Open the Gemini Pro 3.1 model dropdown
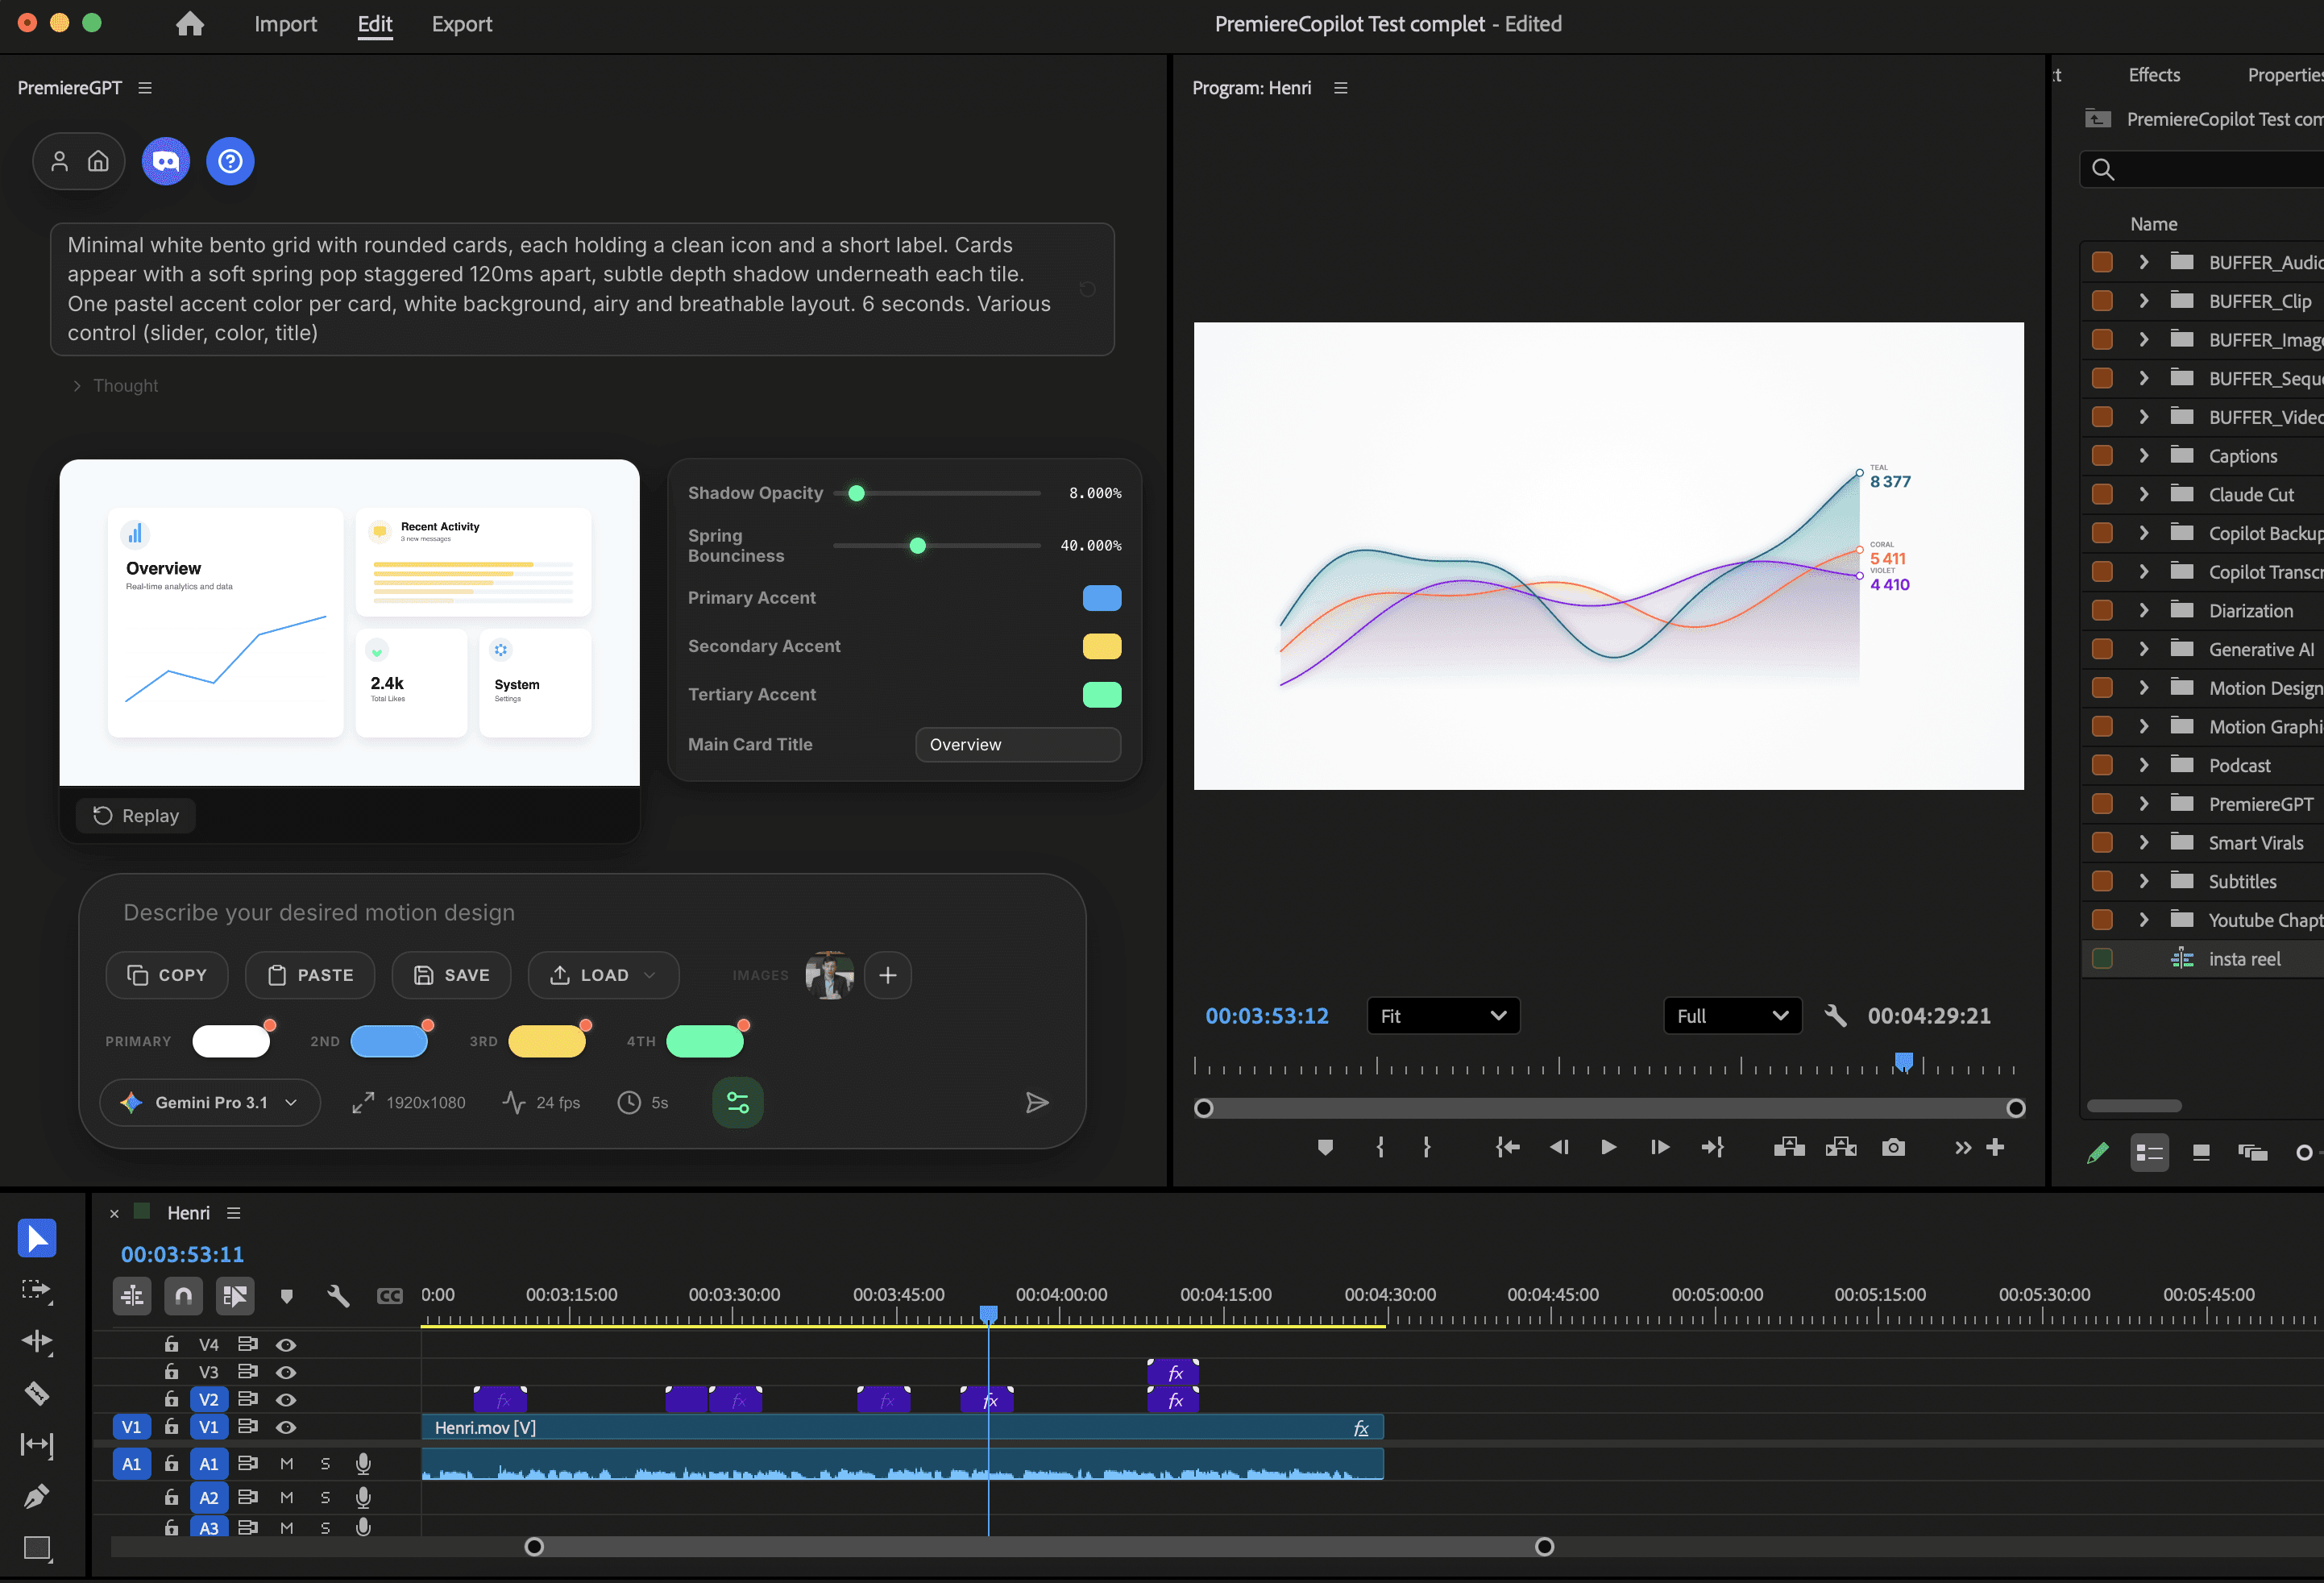 [210, 1102]
